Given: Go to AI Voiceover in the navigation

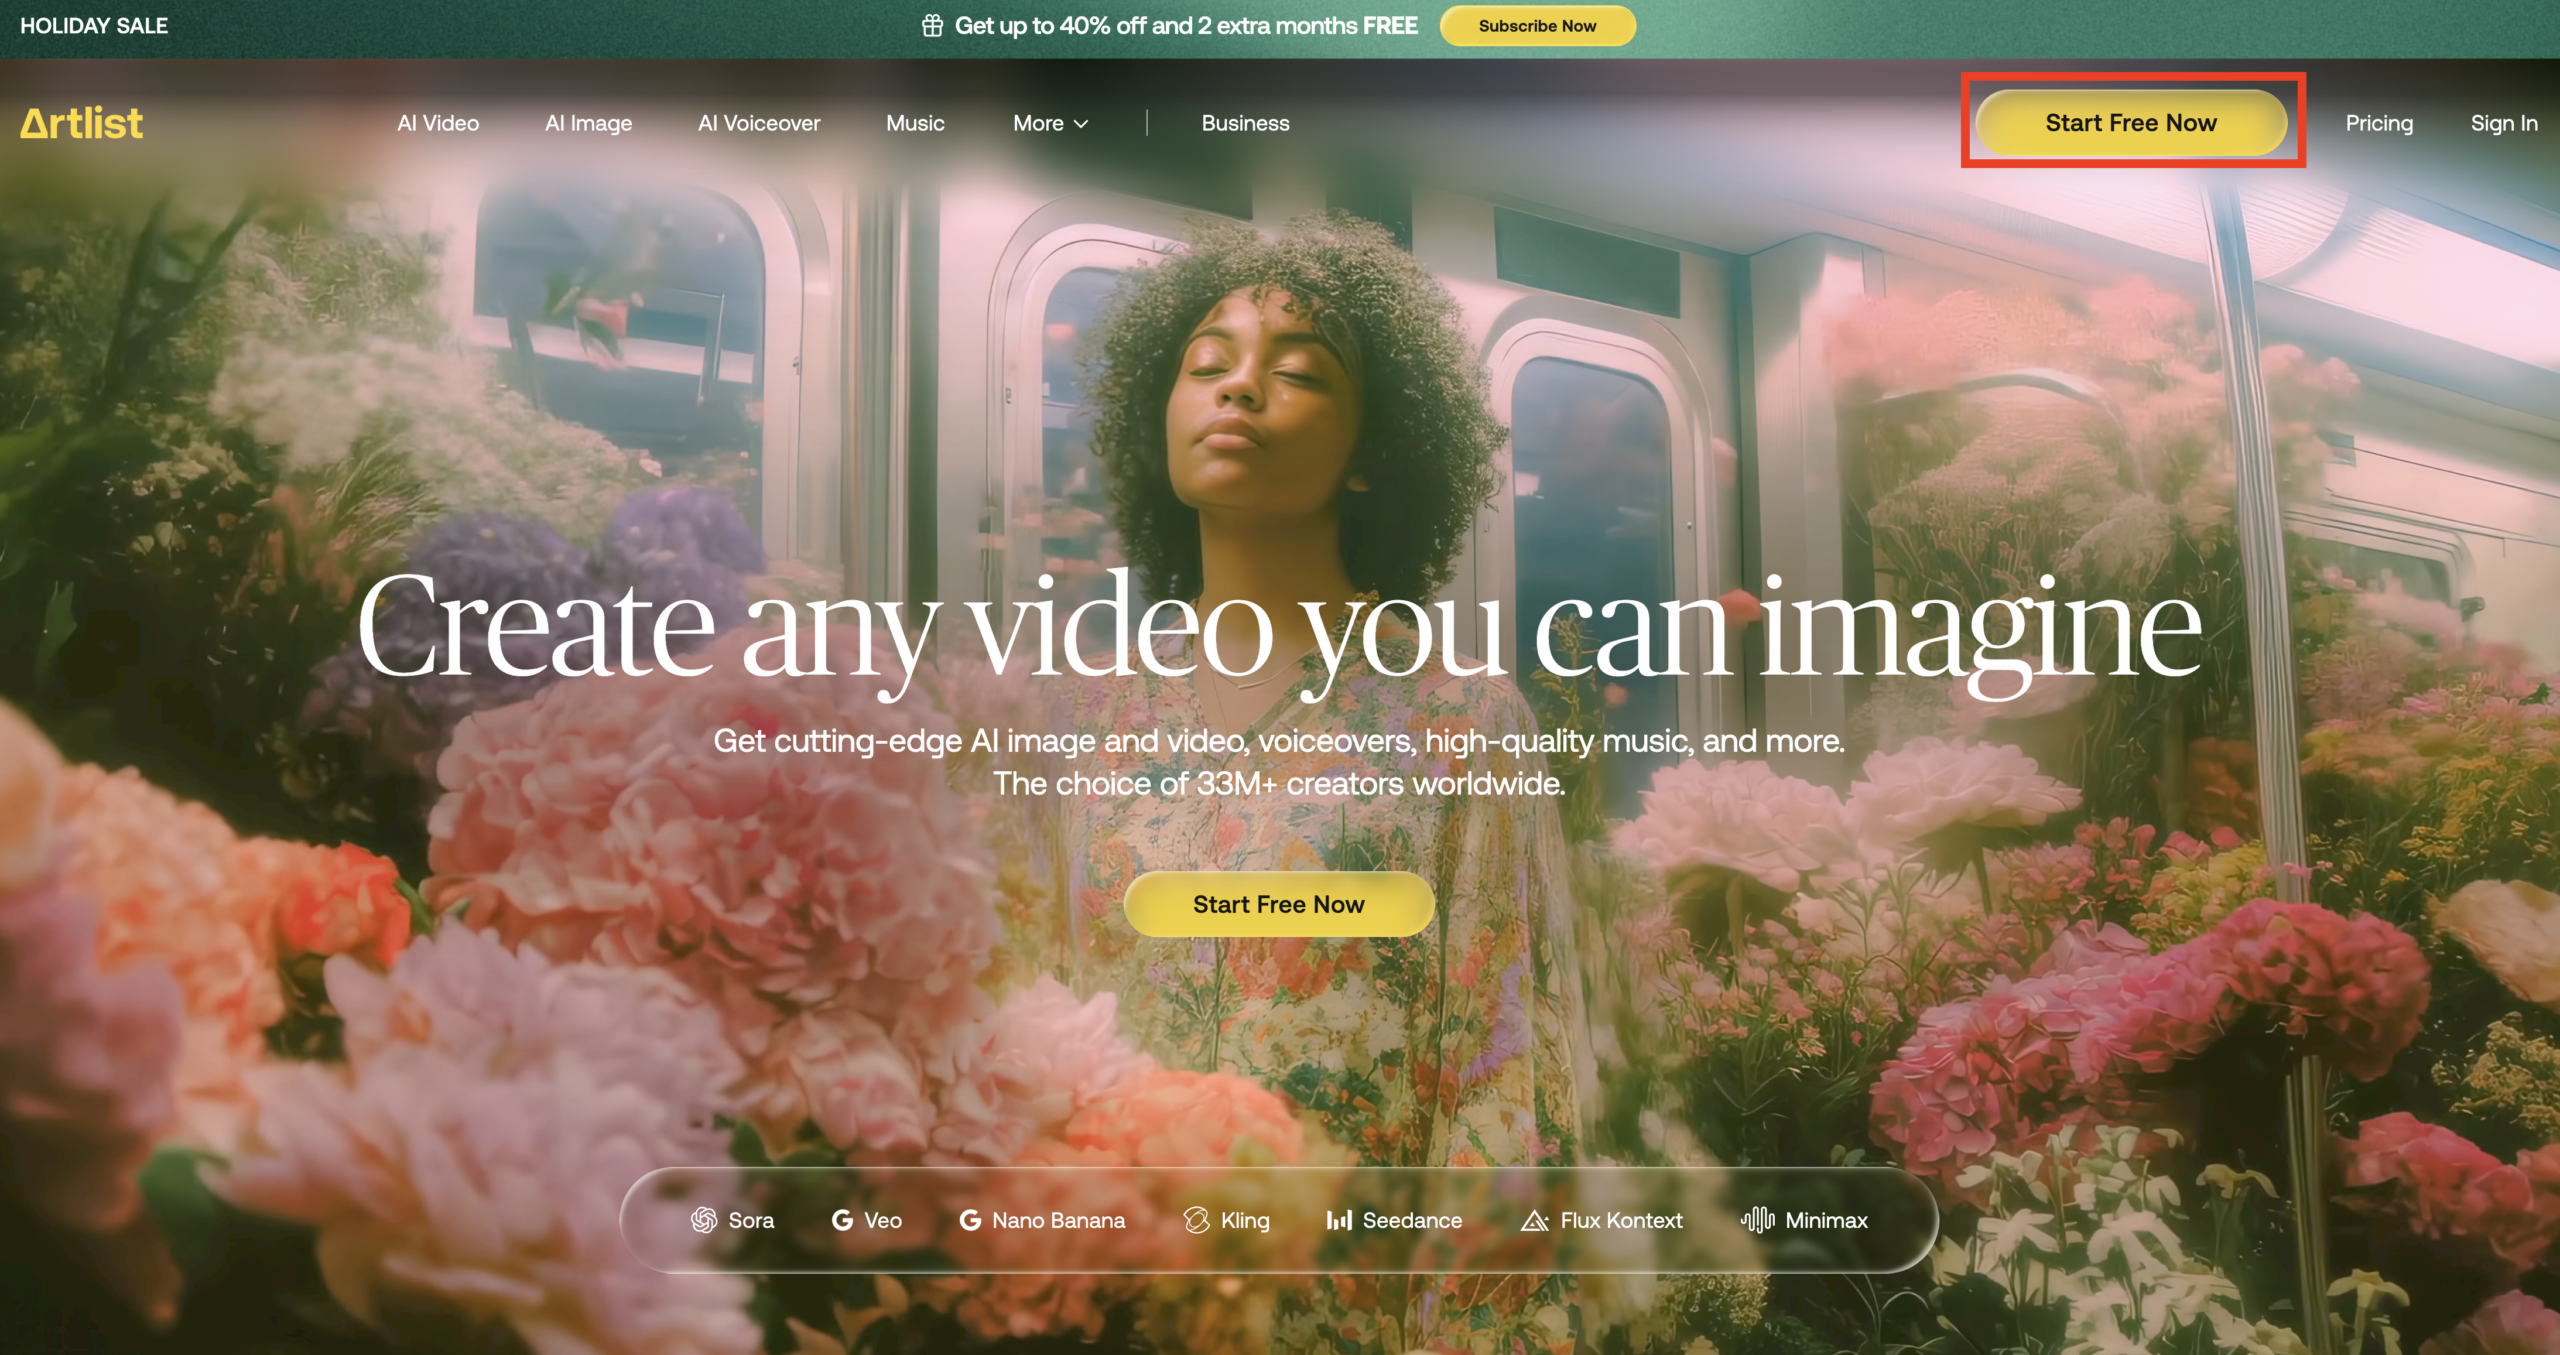Looking at the screenshot, I should pyautogui.click(x=759, y=123).
